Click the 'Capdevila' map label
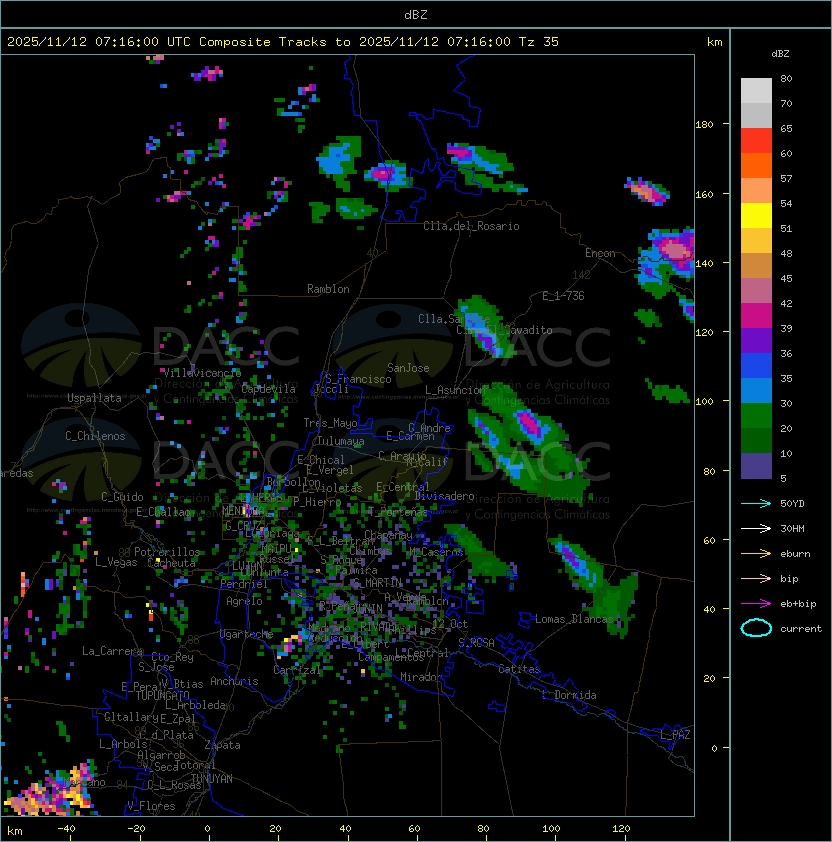The height and width of the screenshot is (842, 832). tap(269, 389)
